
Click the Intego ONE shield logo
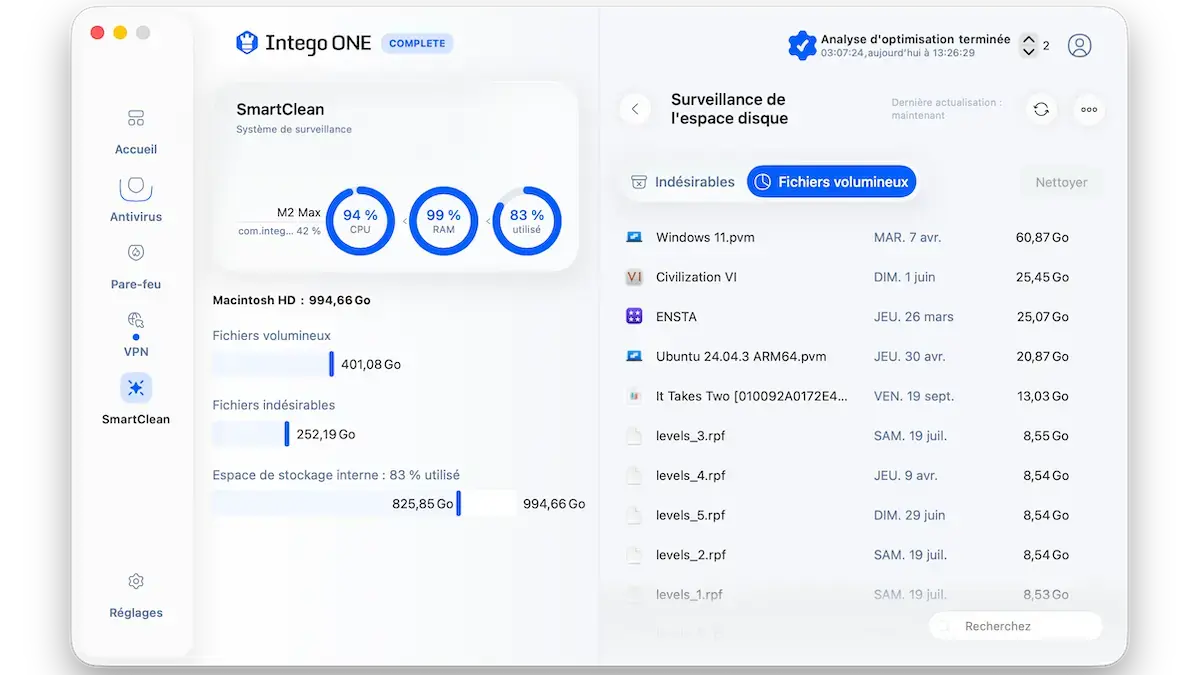coord(246,43)
